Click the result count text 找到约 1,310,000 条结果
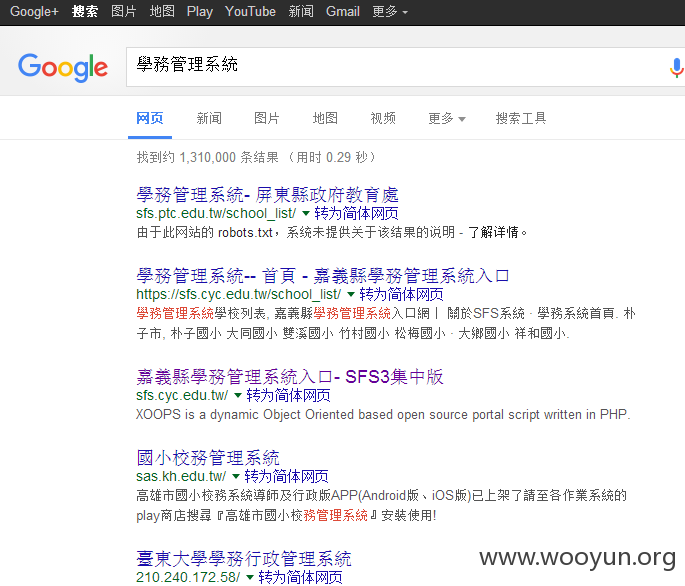The image size is (685, 586). [208, 157]
